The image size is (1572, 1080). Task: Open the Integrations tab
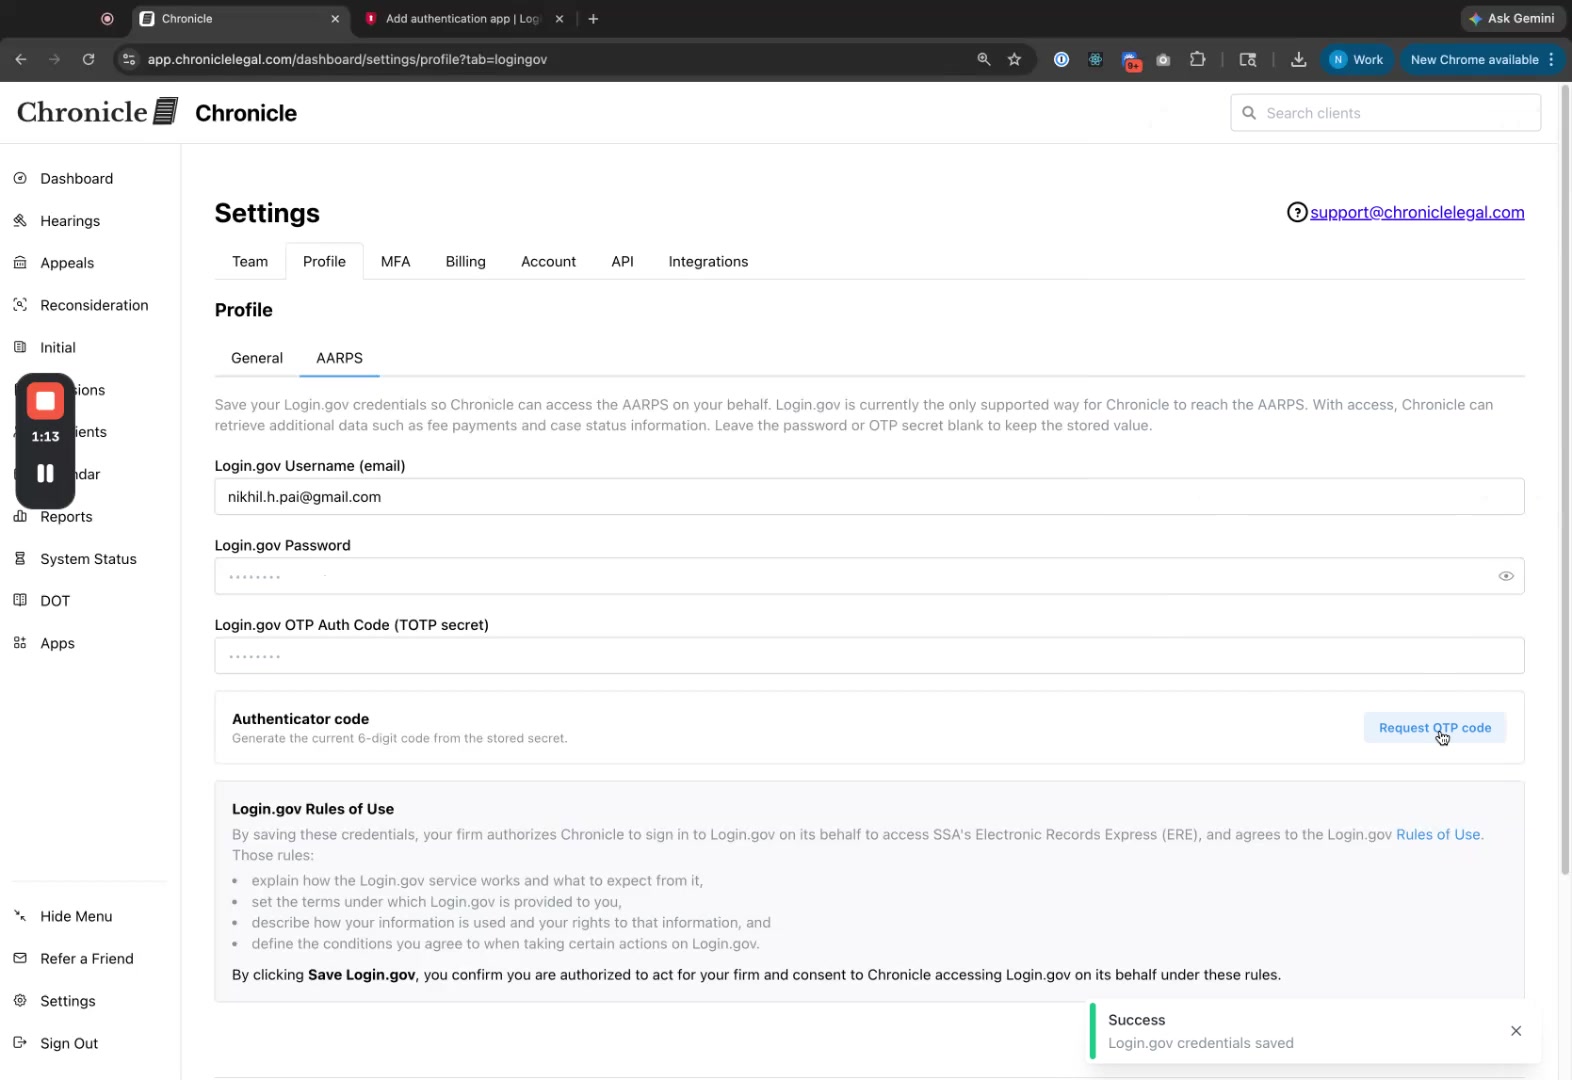click(708, 261)
